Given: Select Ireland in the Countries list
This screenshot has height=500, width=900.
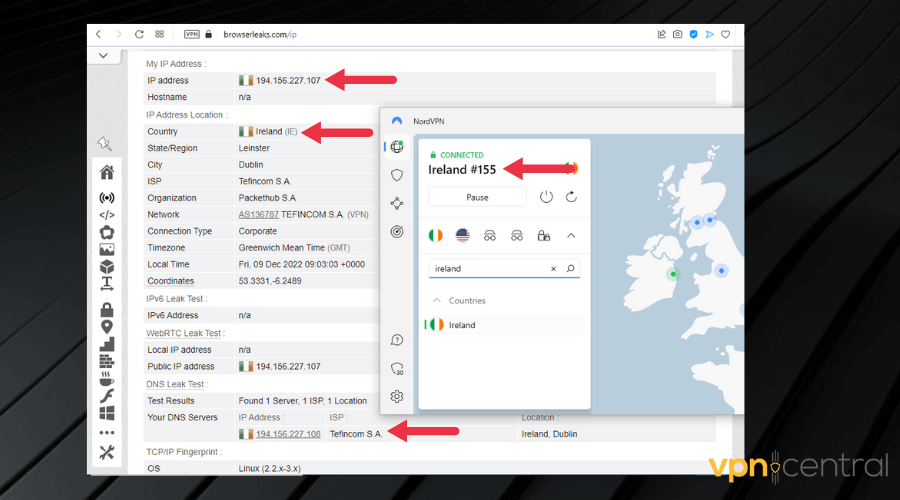Looking at the screenshot, I should (x=504, y=325).
